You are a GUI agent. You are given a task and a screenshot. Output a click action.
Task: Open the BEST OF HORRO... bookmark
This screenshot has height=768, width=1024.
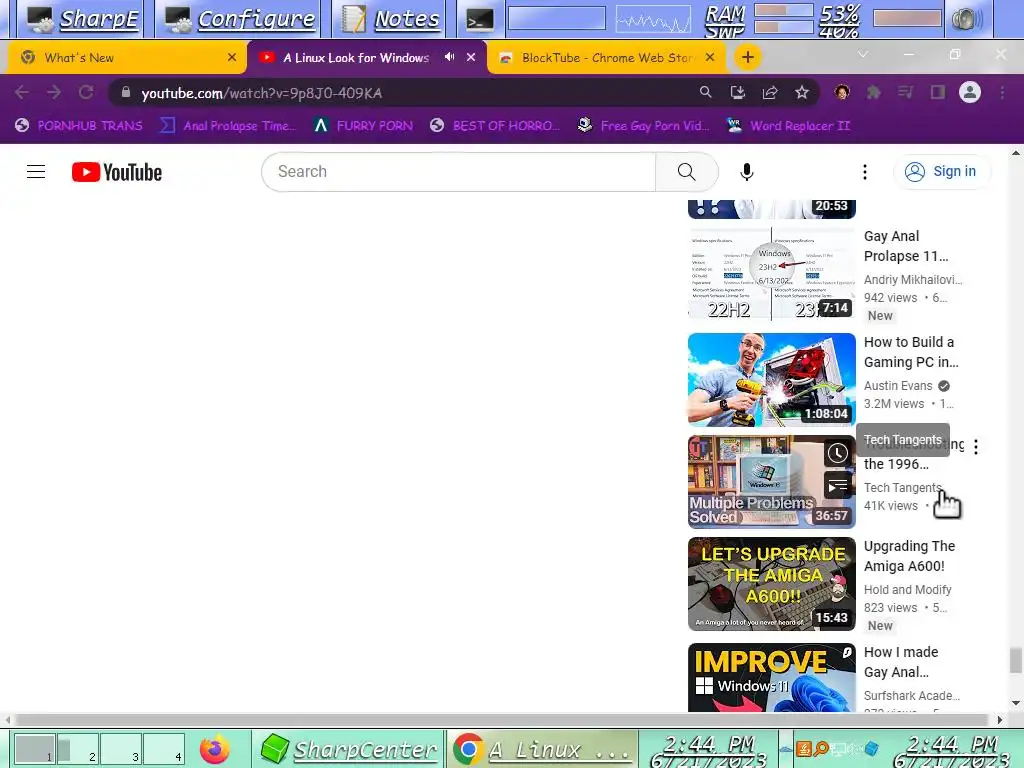click(495, 125)
